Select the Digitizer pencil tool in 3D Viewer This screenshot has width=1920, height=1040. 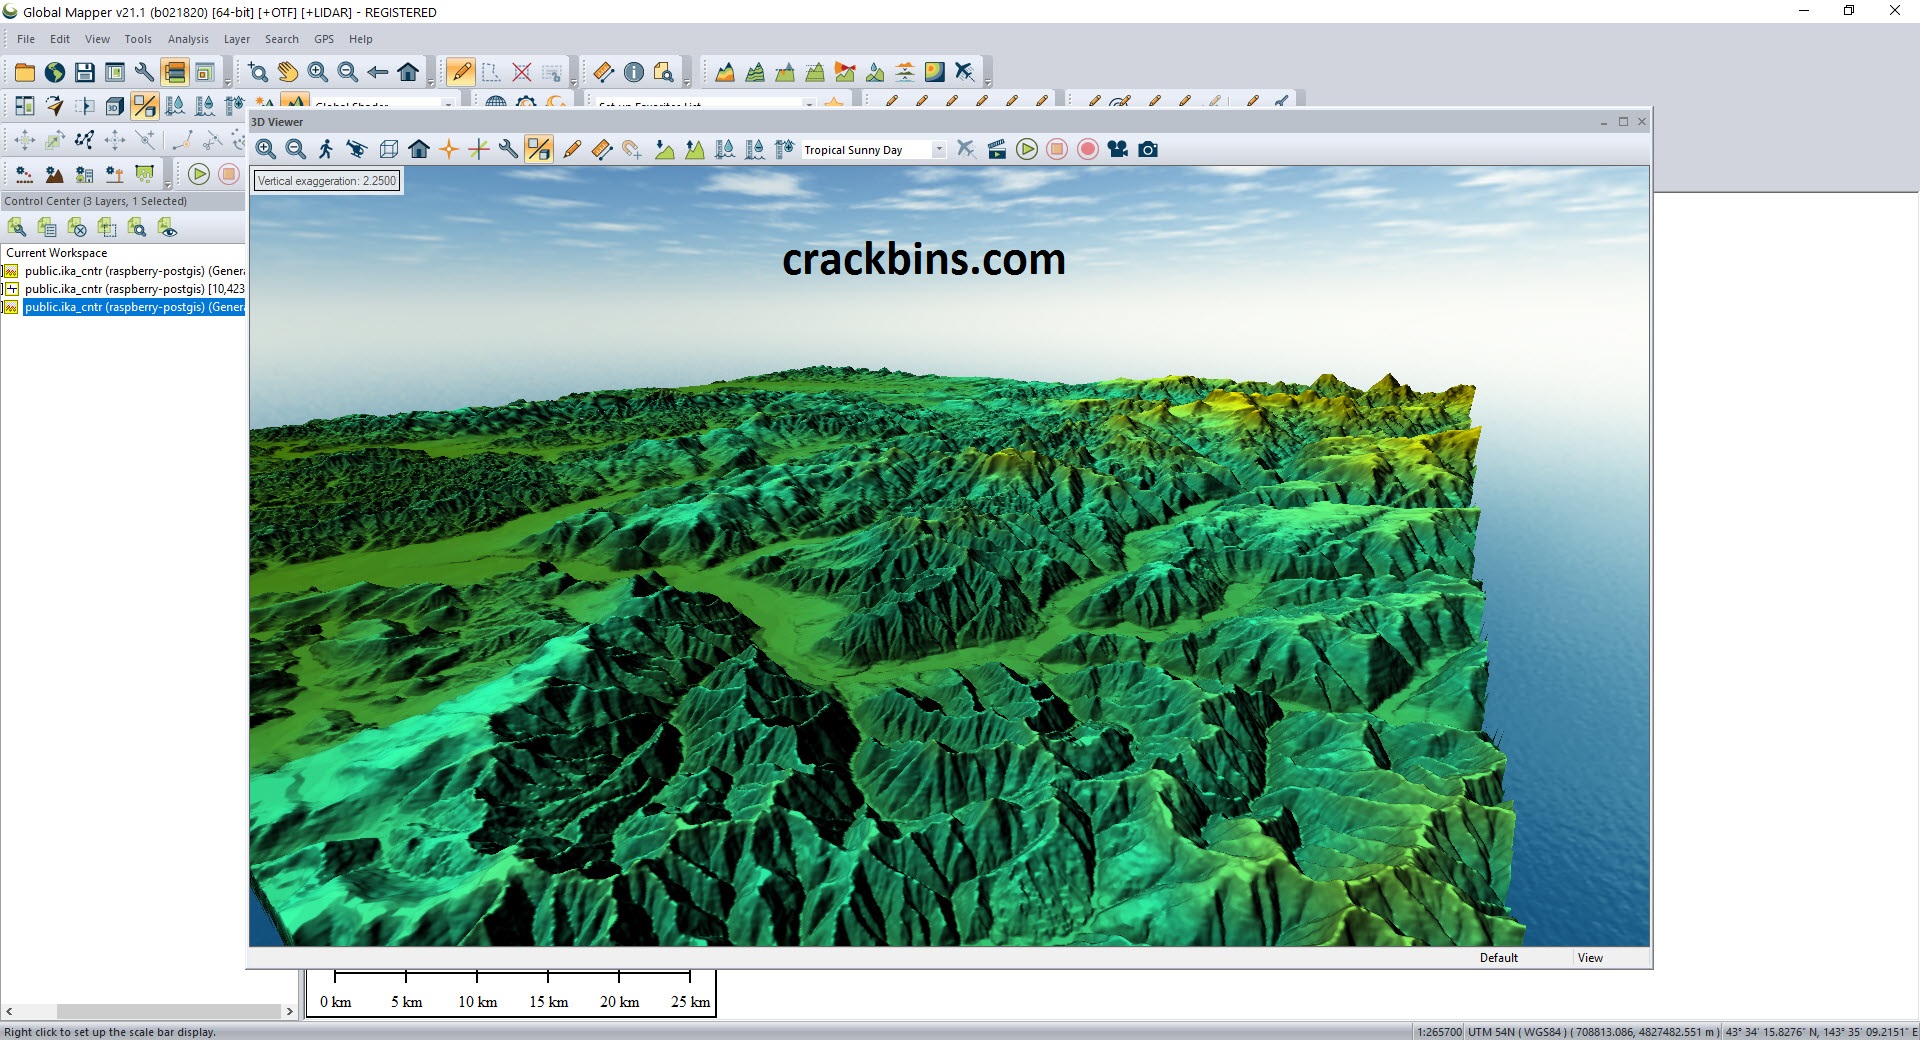572,149
